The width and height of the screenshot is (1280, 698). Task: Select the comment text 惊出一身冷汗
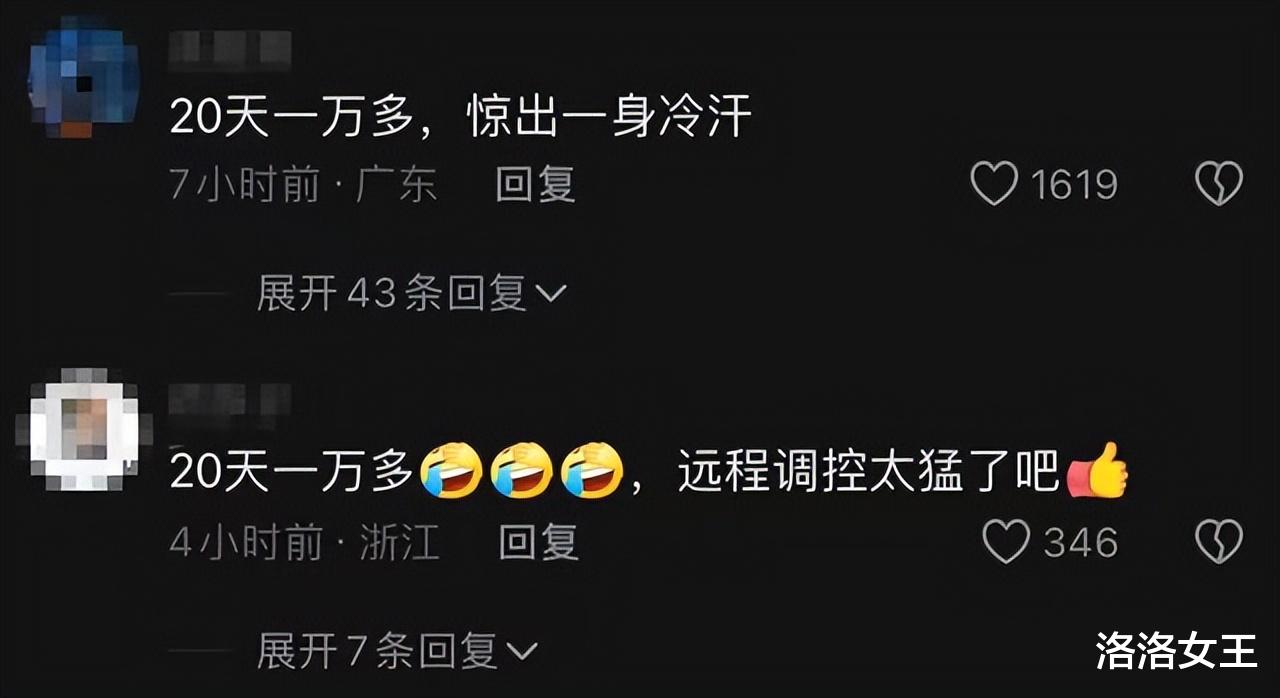click(609, 119)
